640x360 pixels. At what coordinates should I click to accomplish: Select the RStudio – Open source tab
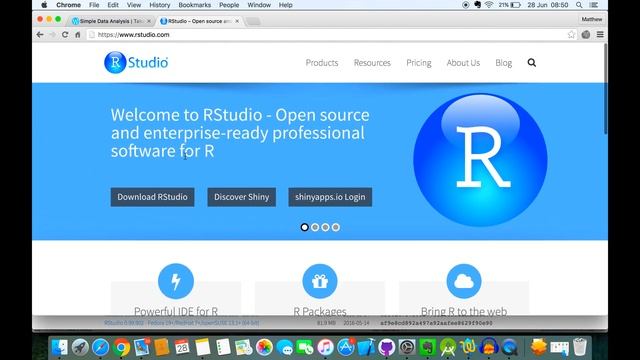coord(199,21)
